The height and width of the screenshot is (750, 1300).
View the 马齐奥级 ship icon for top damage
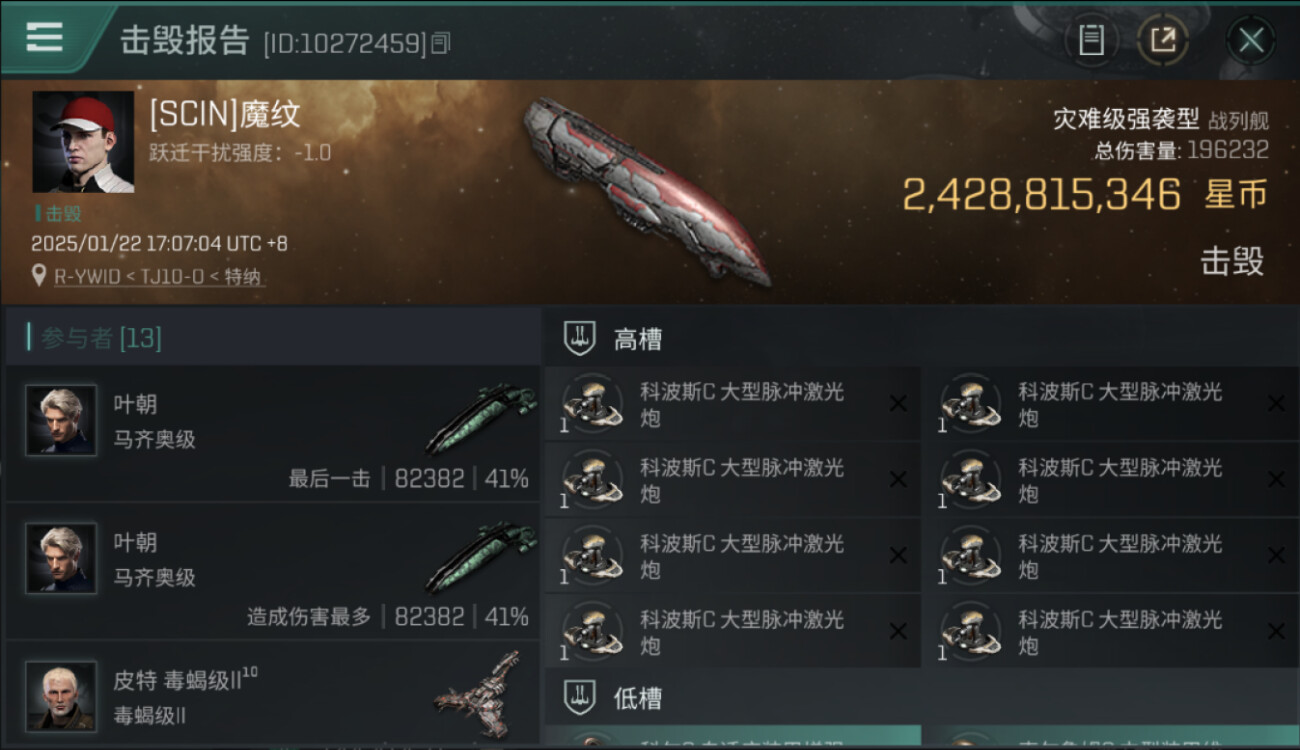click(x=481, y=555)
